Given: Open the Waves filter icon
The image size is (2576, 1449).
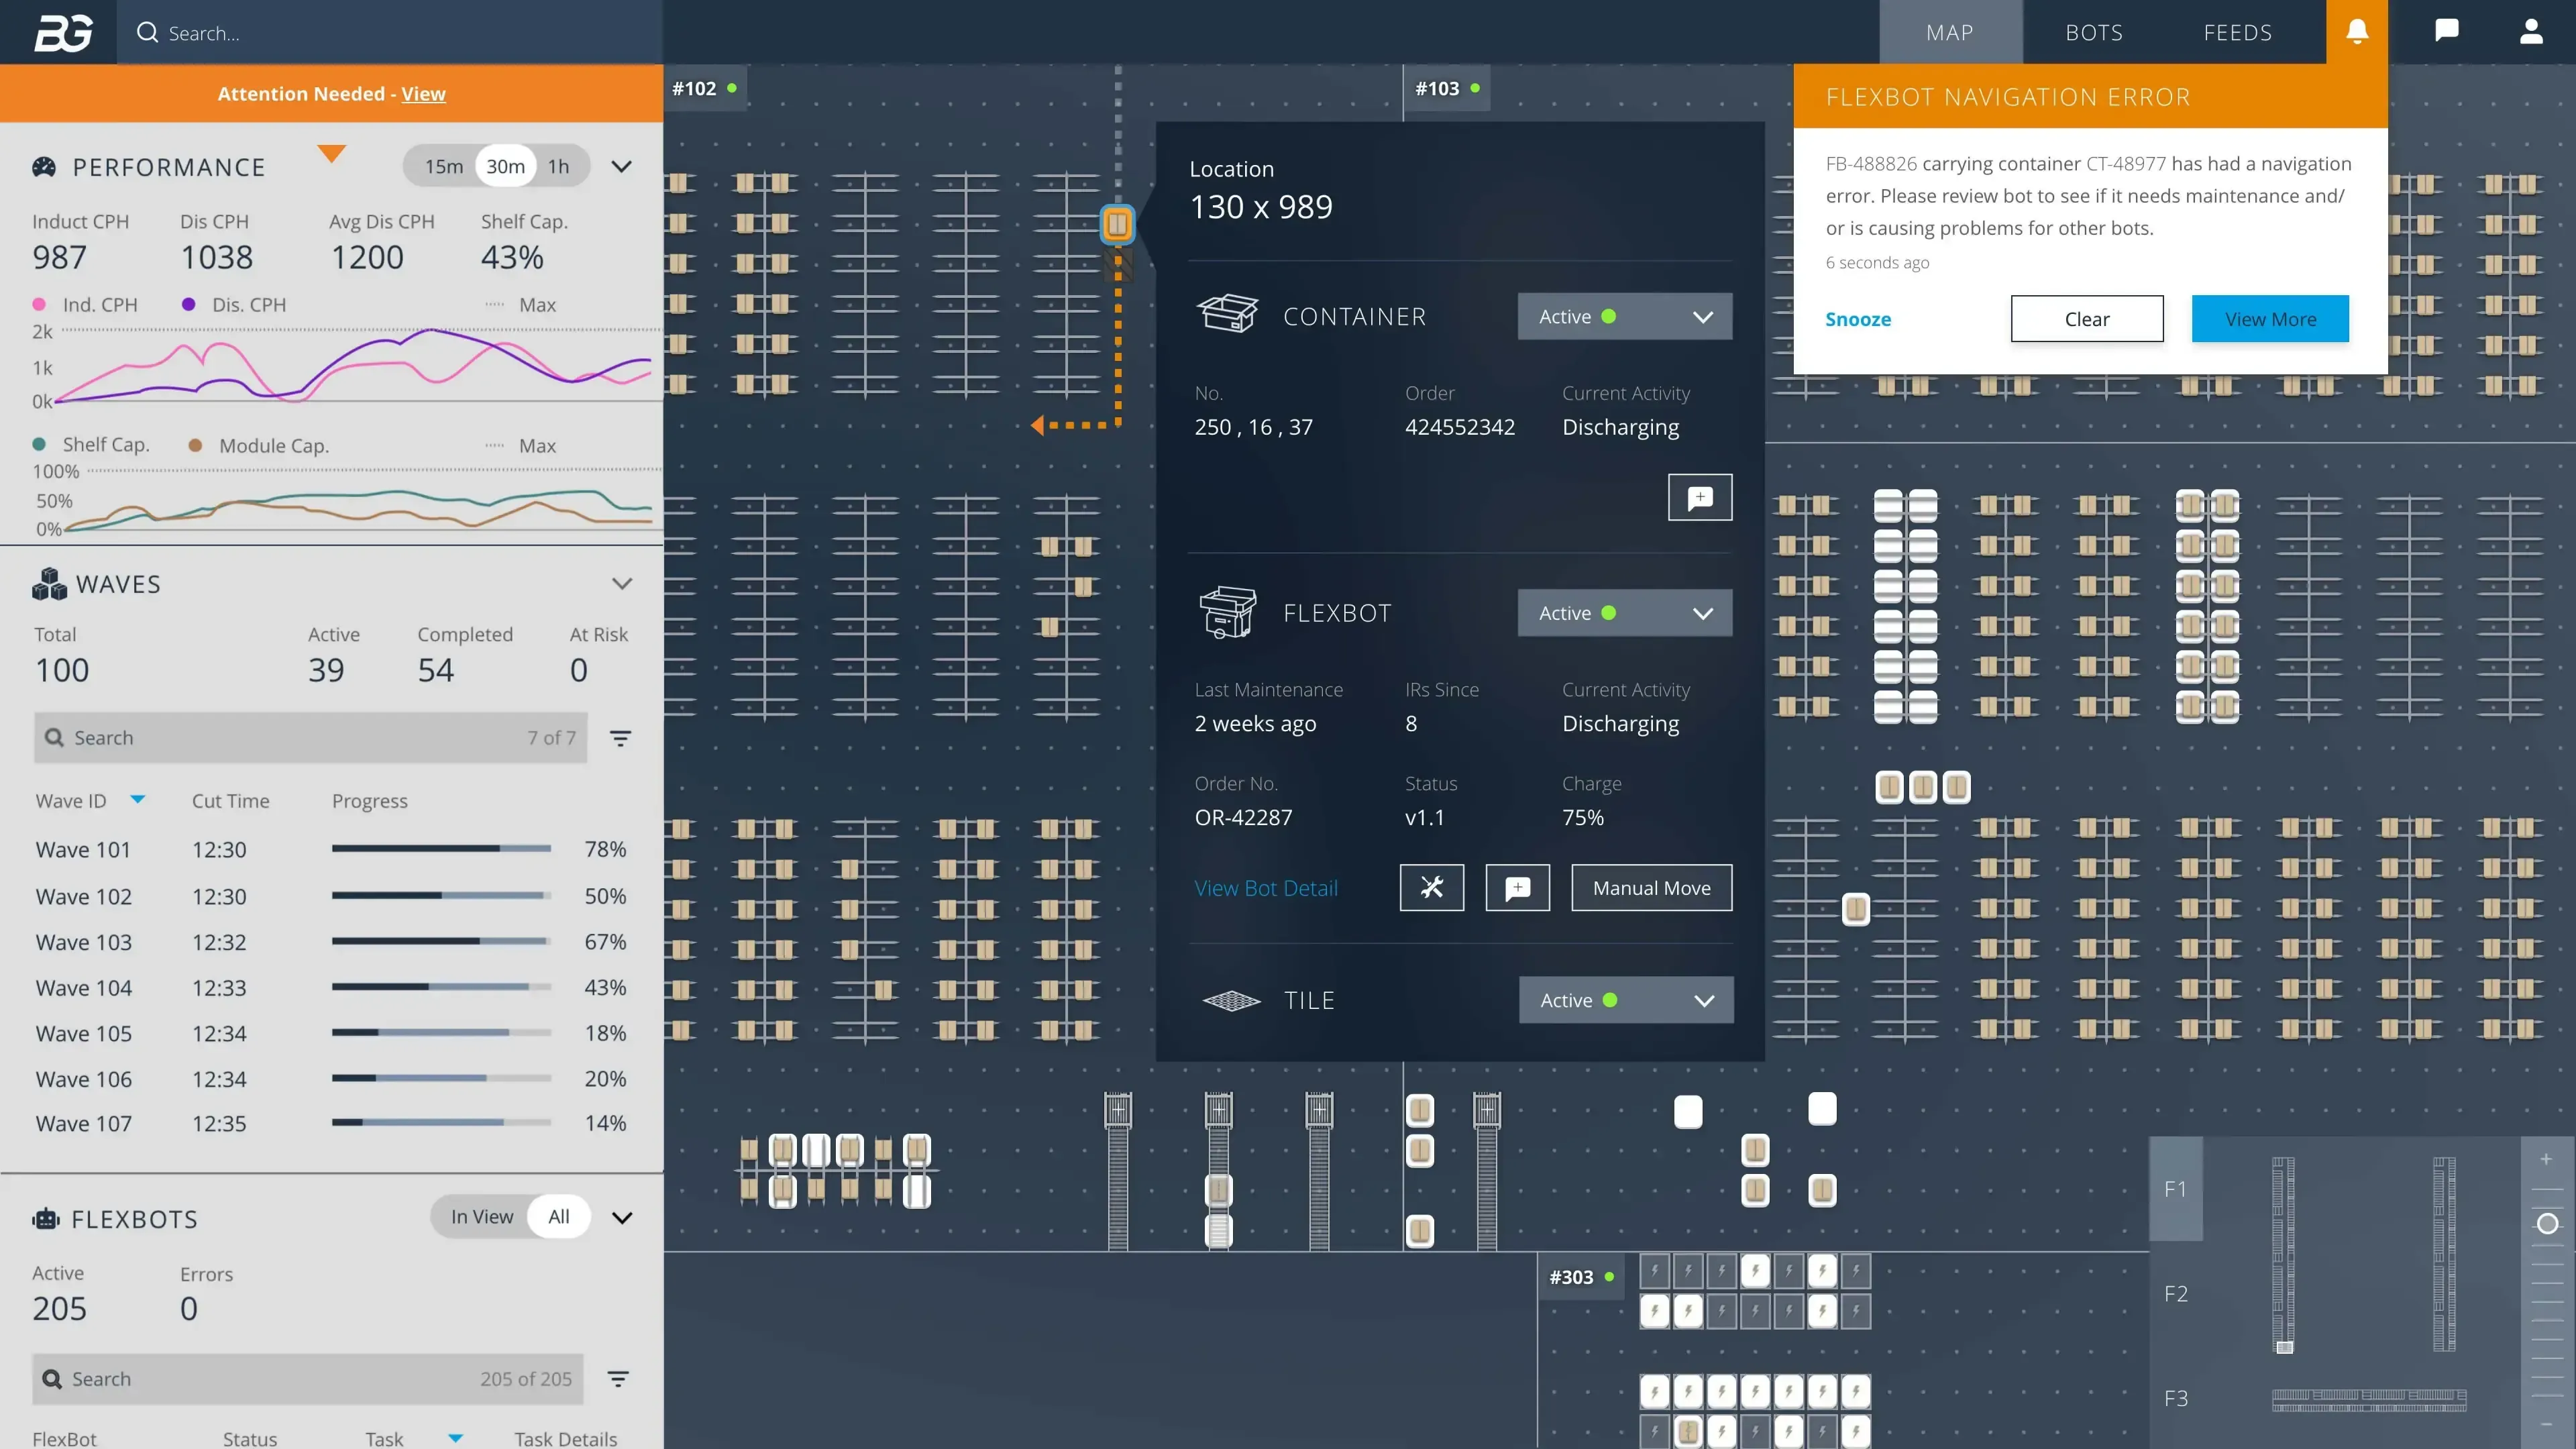Looking at the screenshot, I should coord(620,738).
